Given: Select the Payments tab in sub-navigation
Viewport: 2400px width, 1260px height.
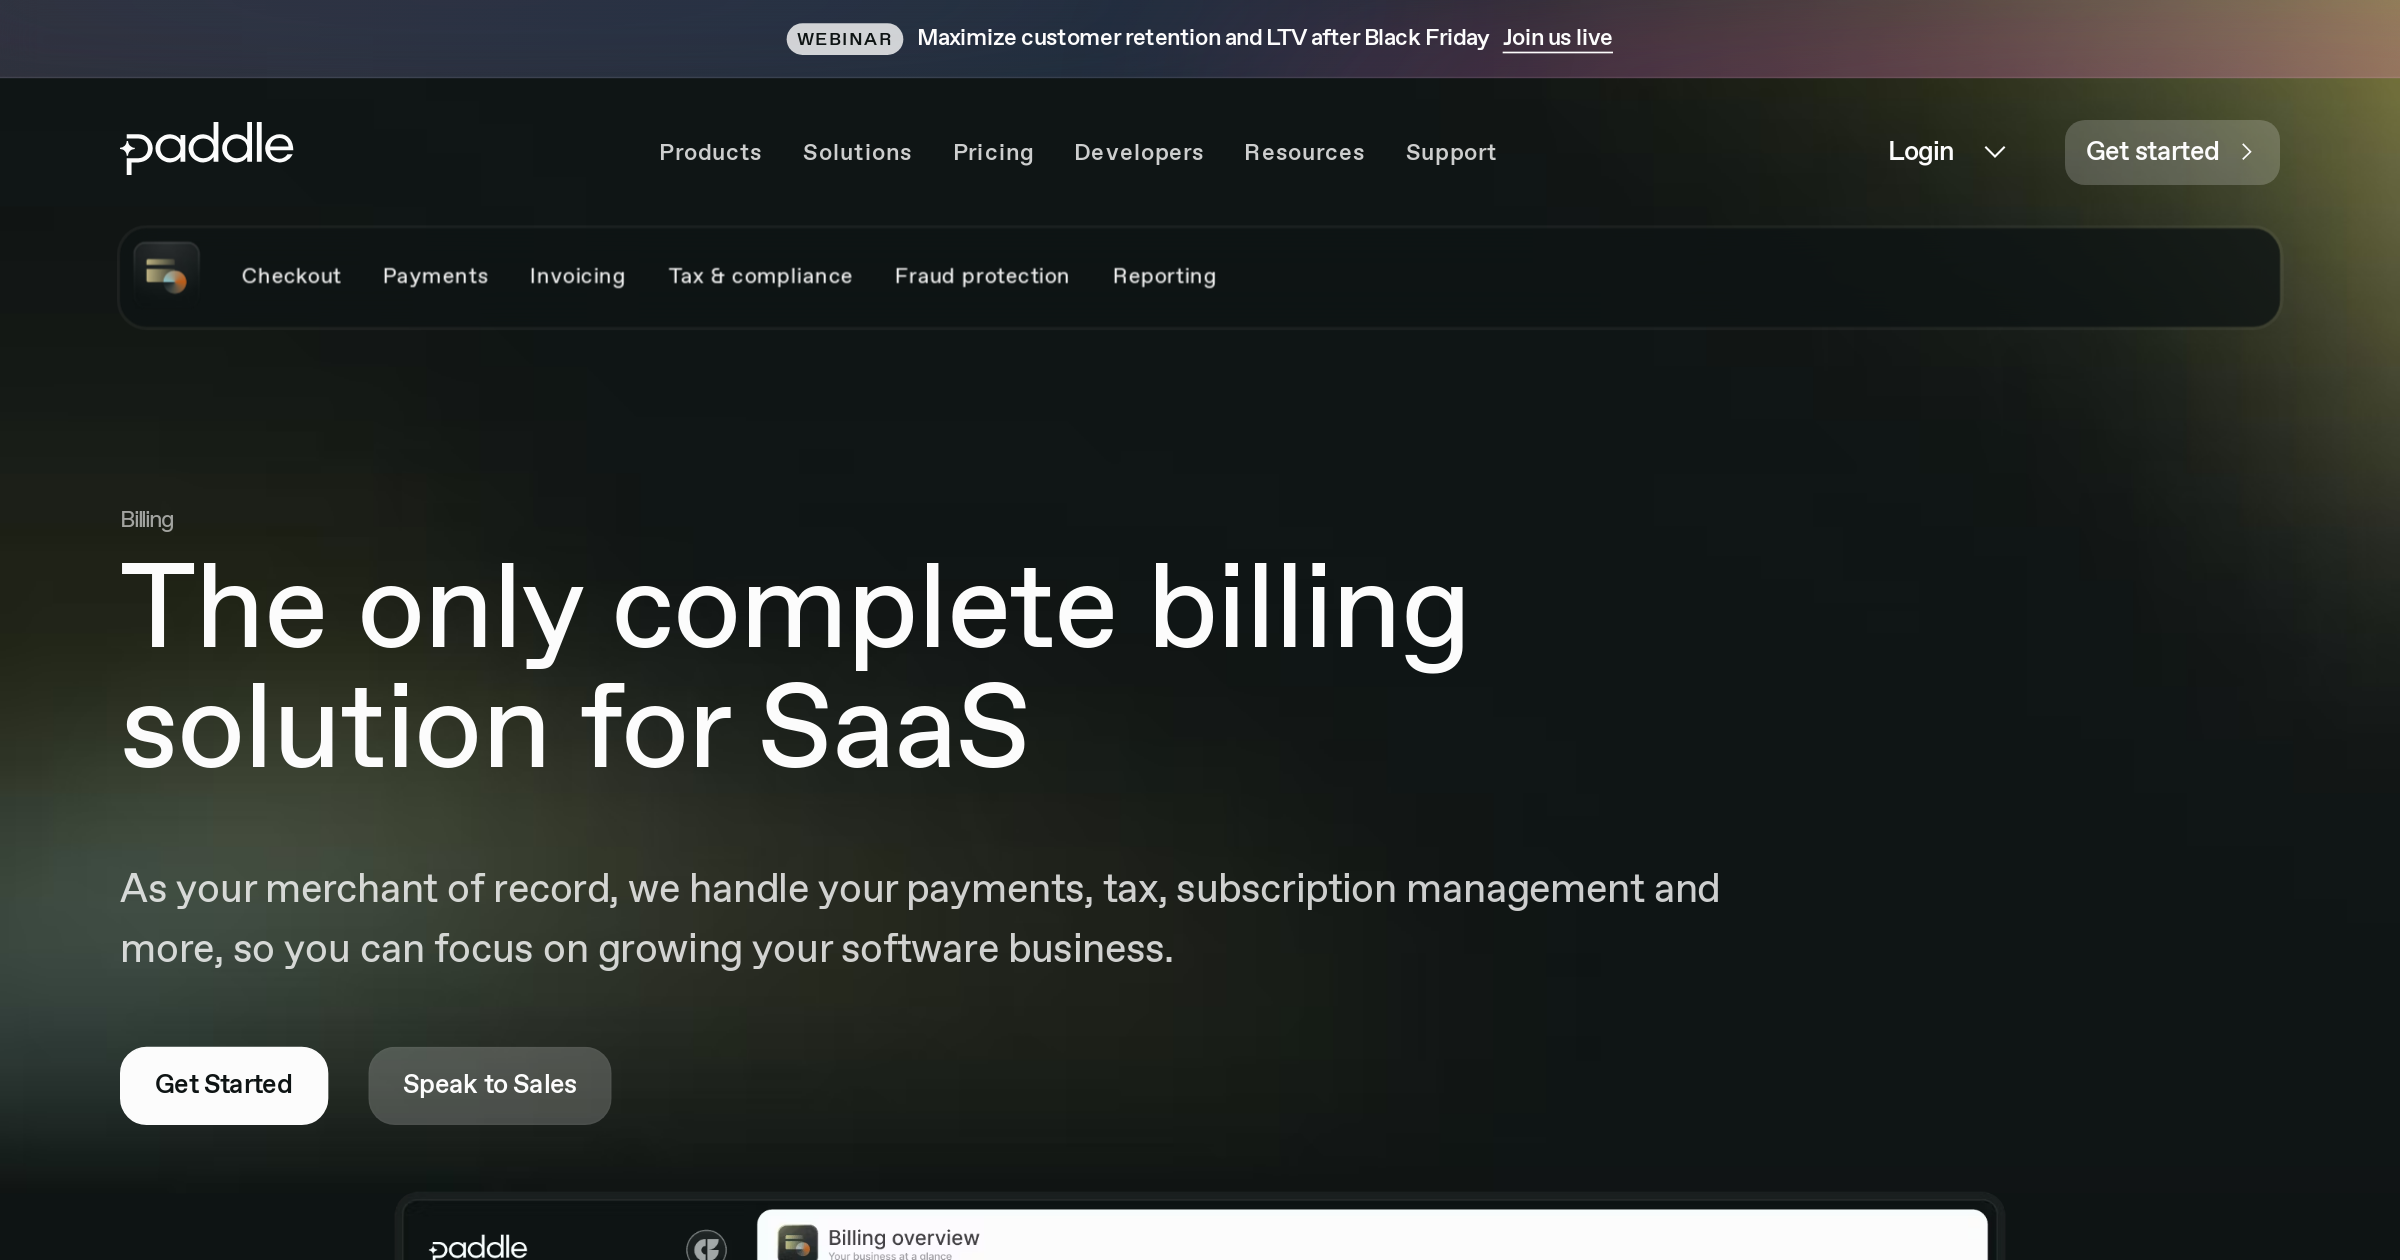Looking at the screenshot, I should (x=435, y=276).
